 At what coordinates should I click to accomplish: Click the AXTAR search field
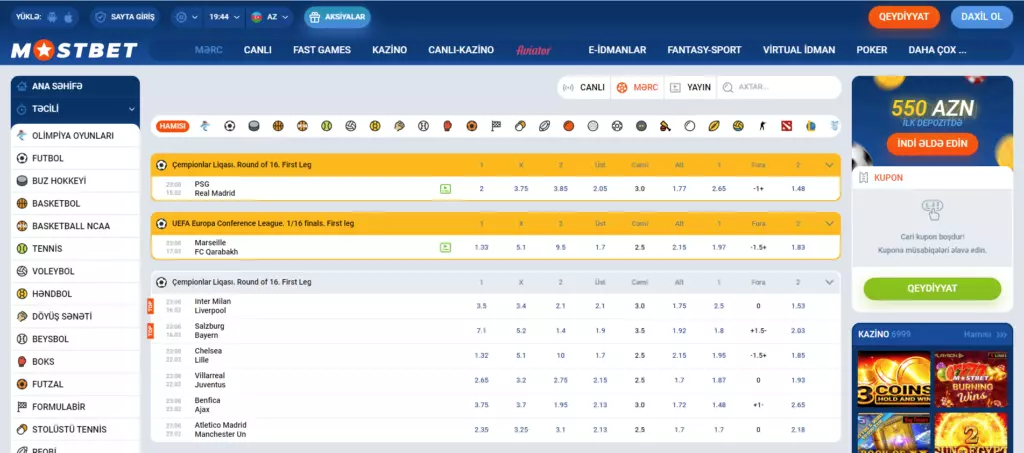coord(779,87)
